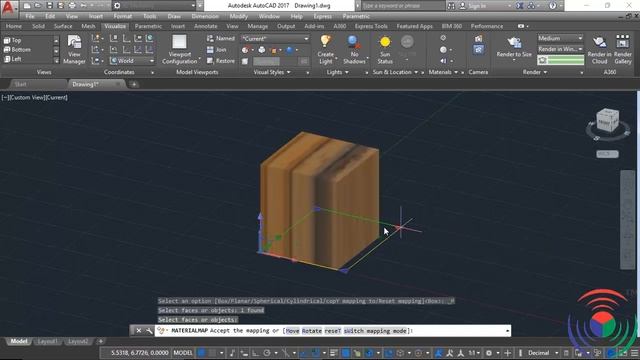Click the Named viewports button
Viewport: 640px width, 360px height.
coord(221,38)
